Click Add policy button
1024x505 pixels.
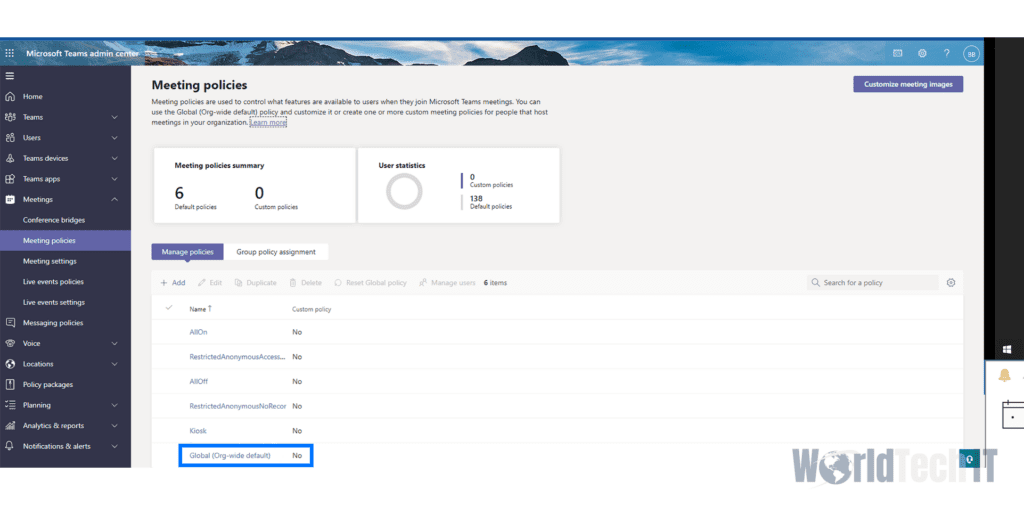click(x=173, y=283)
